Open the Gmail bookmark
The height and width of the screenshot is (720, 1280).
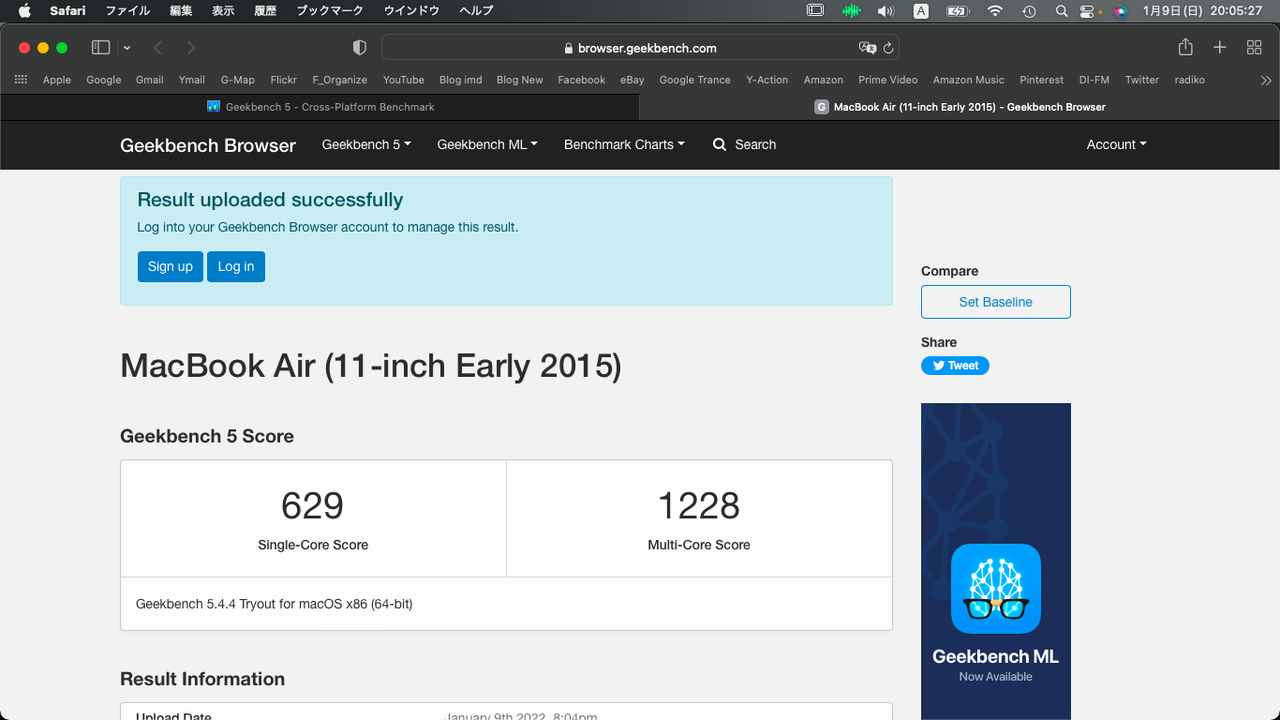(x=150, y=80)
